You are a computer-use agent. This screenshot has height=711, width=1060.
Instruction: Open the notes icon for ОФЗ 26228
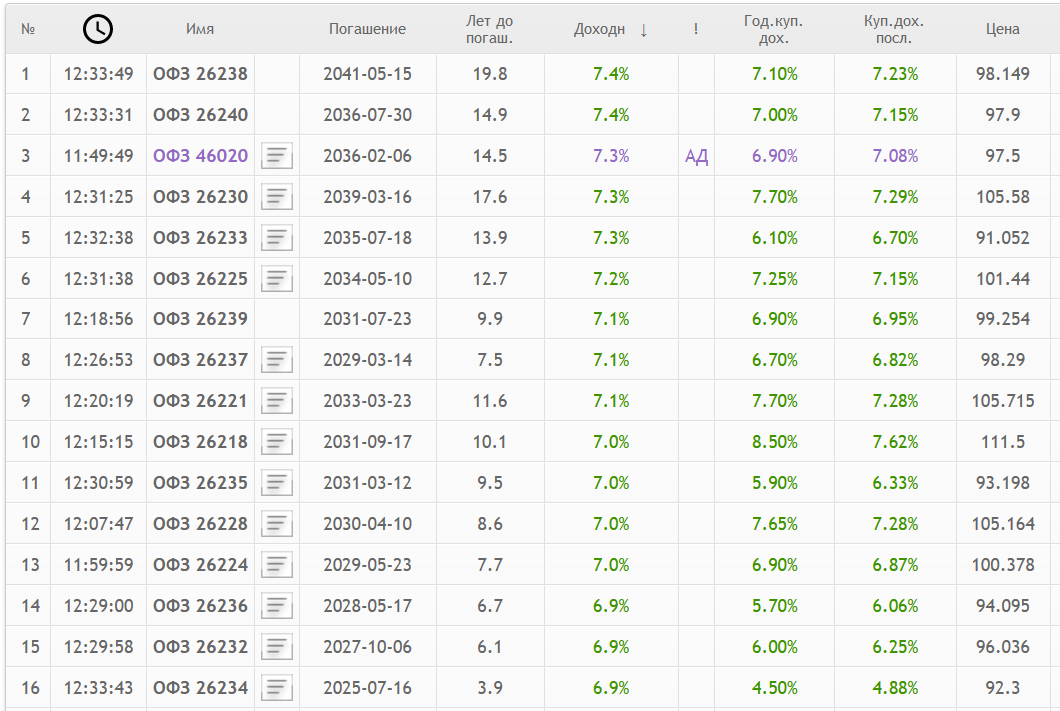276,524
